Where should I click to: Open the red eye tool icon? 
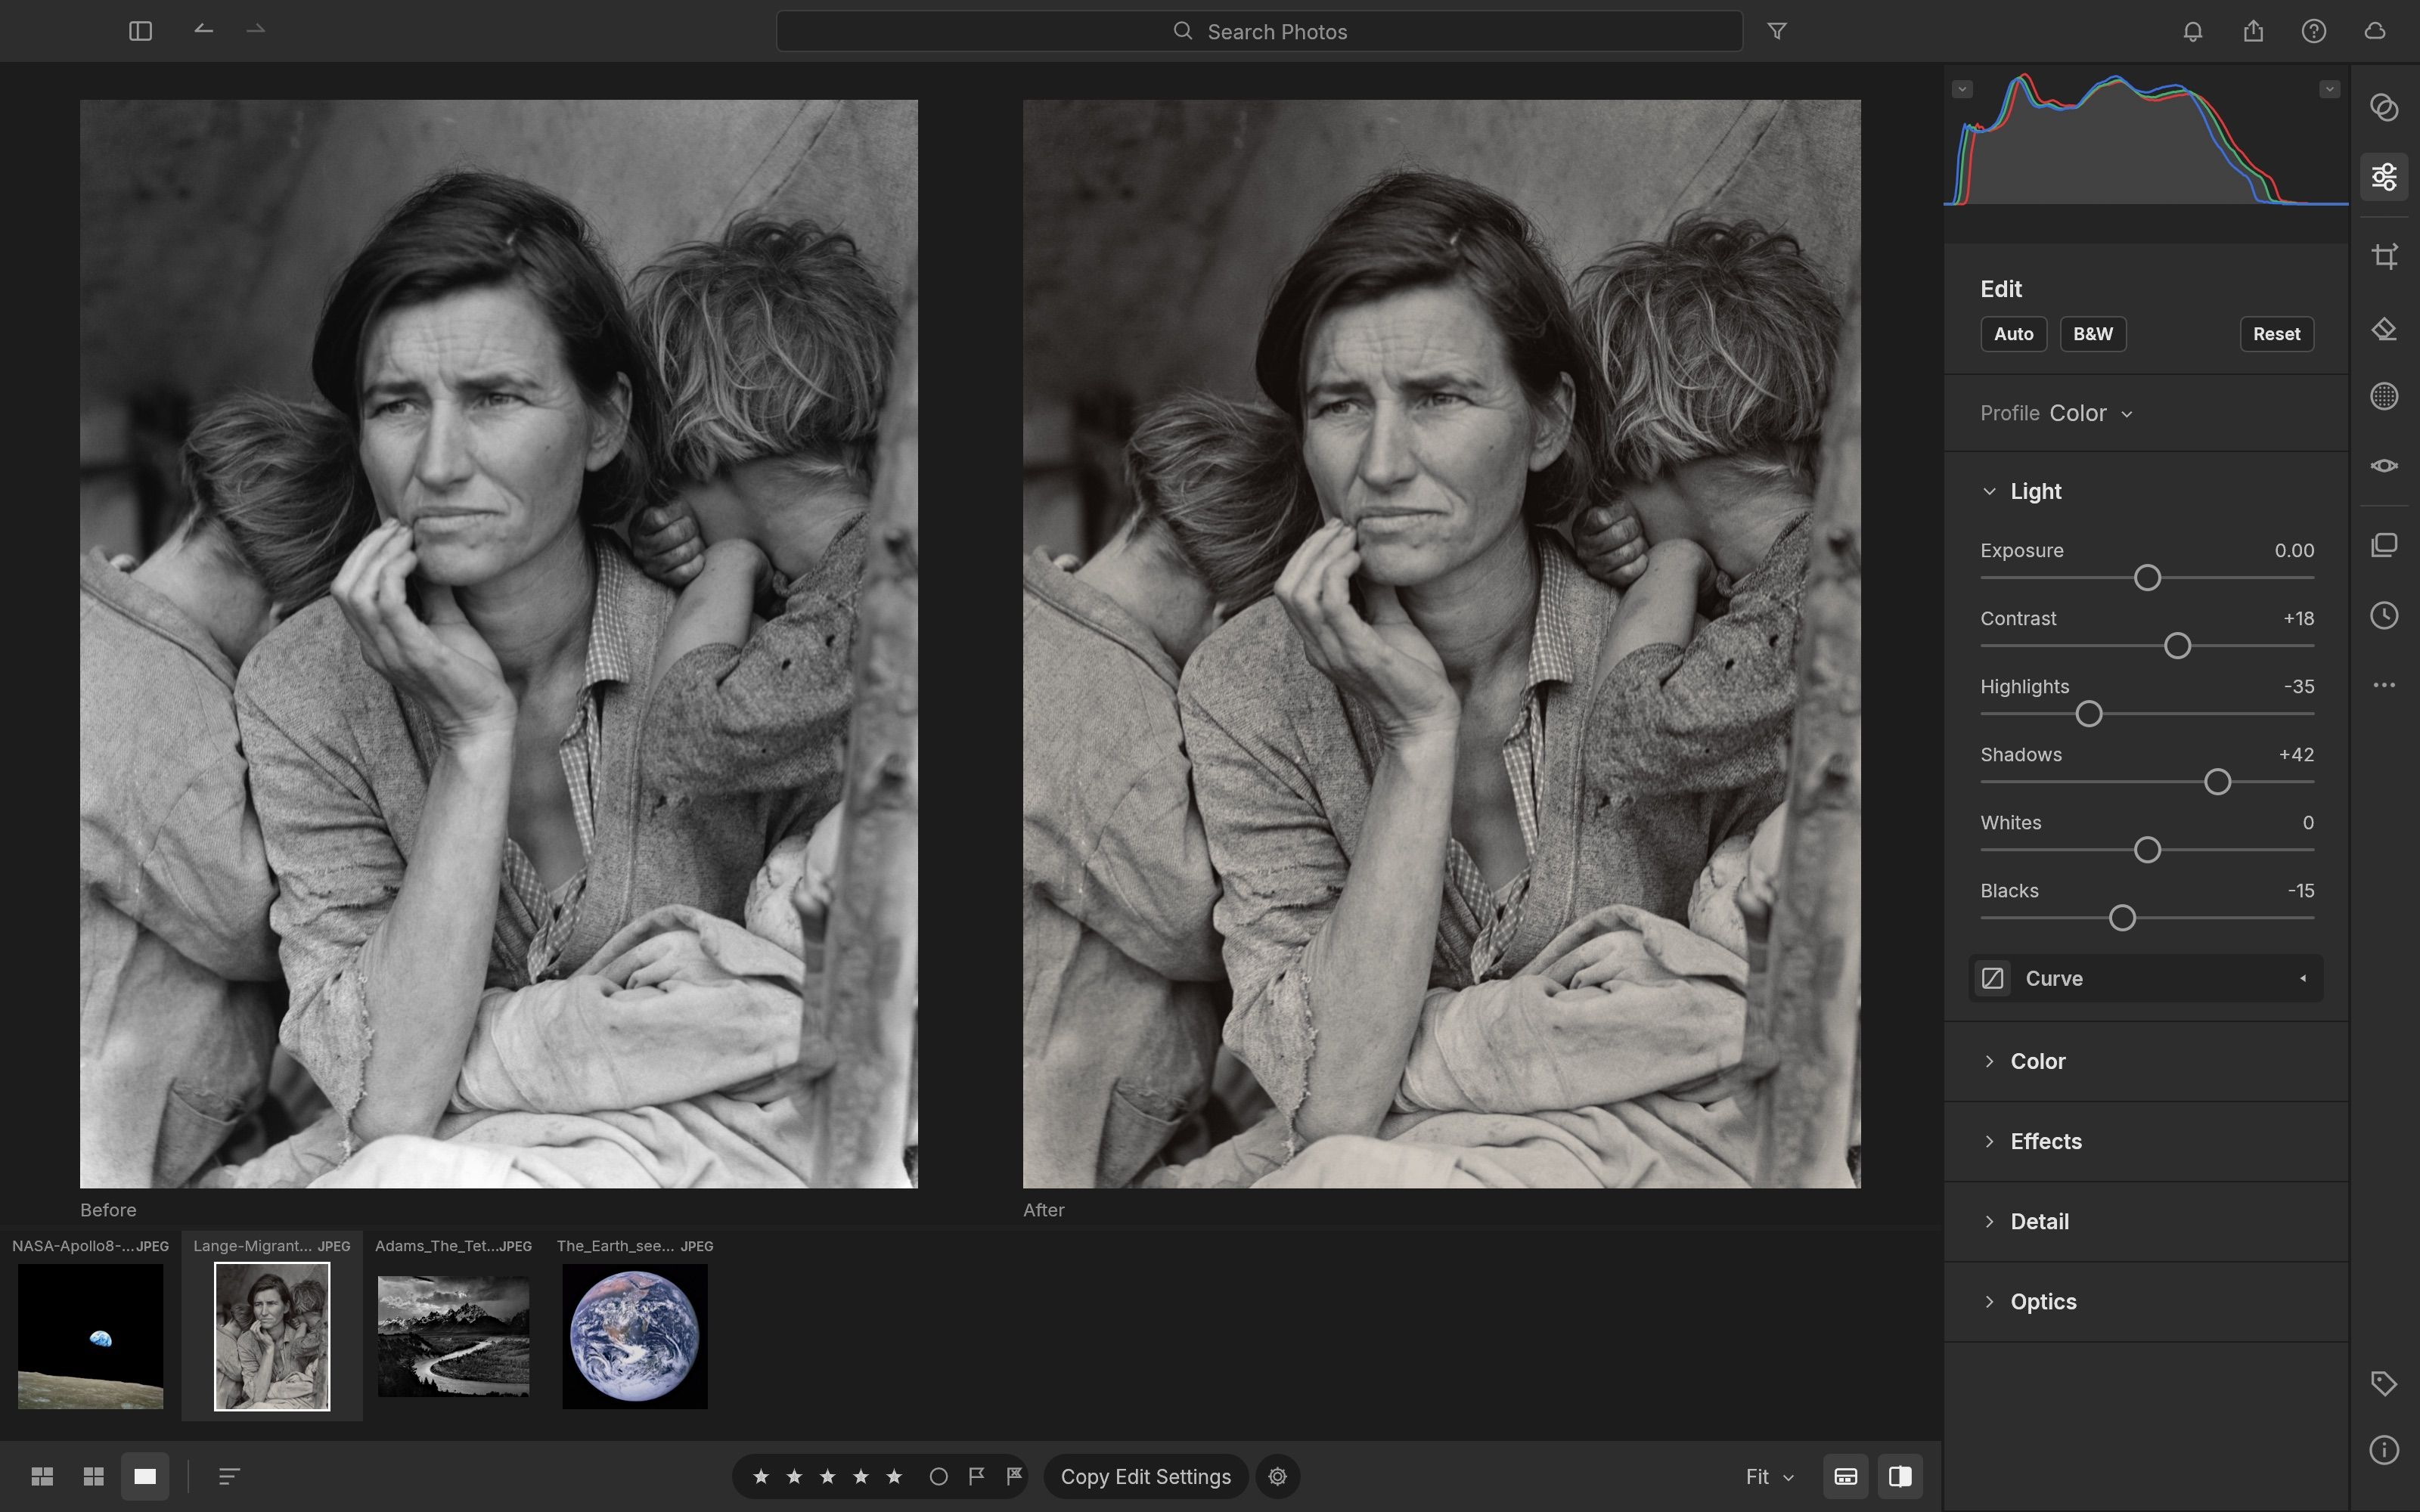(2384, 466)
